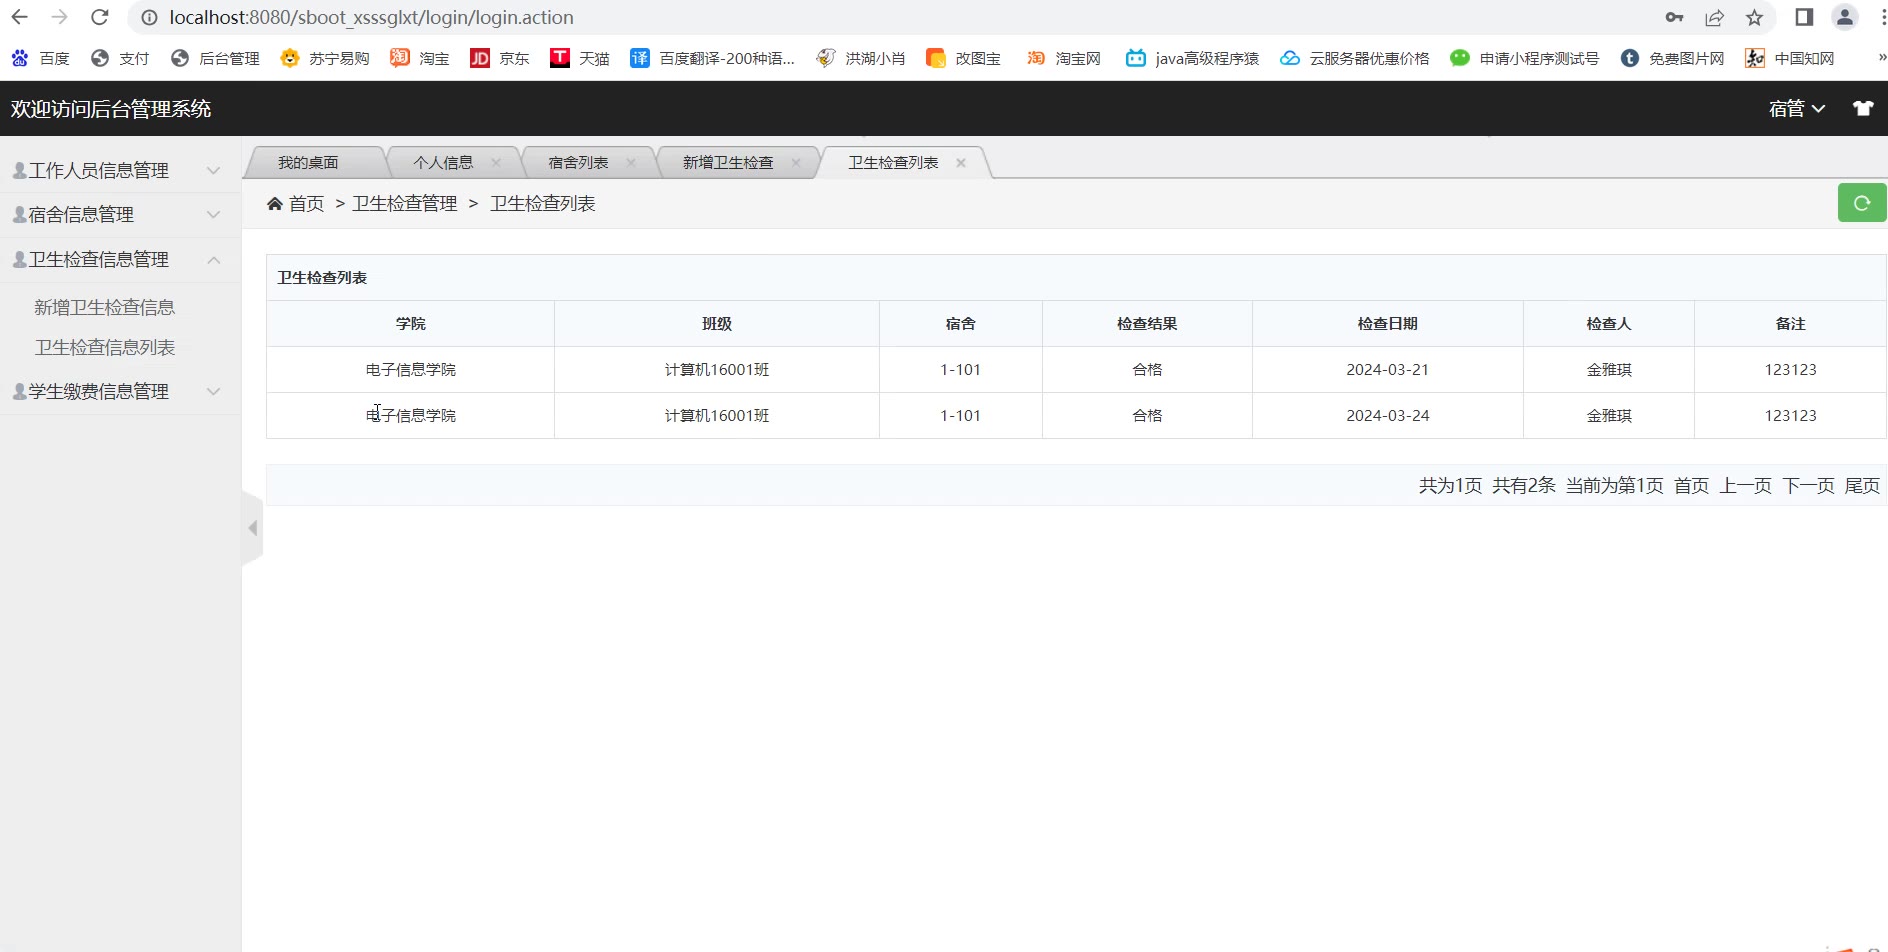Click the home icon in breadcrumb

click(x=275, y=204)
